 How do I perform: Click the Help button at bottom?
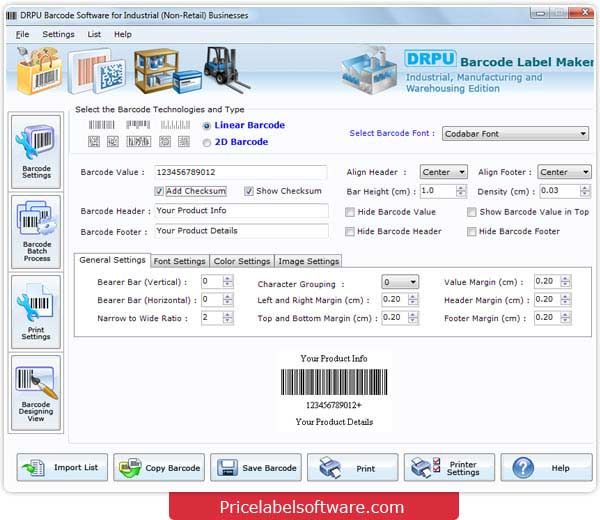click(x=546, y=467)
